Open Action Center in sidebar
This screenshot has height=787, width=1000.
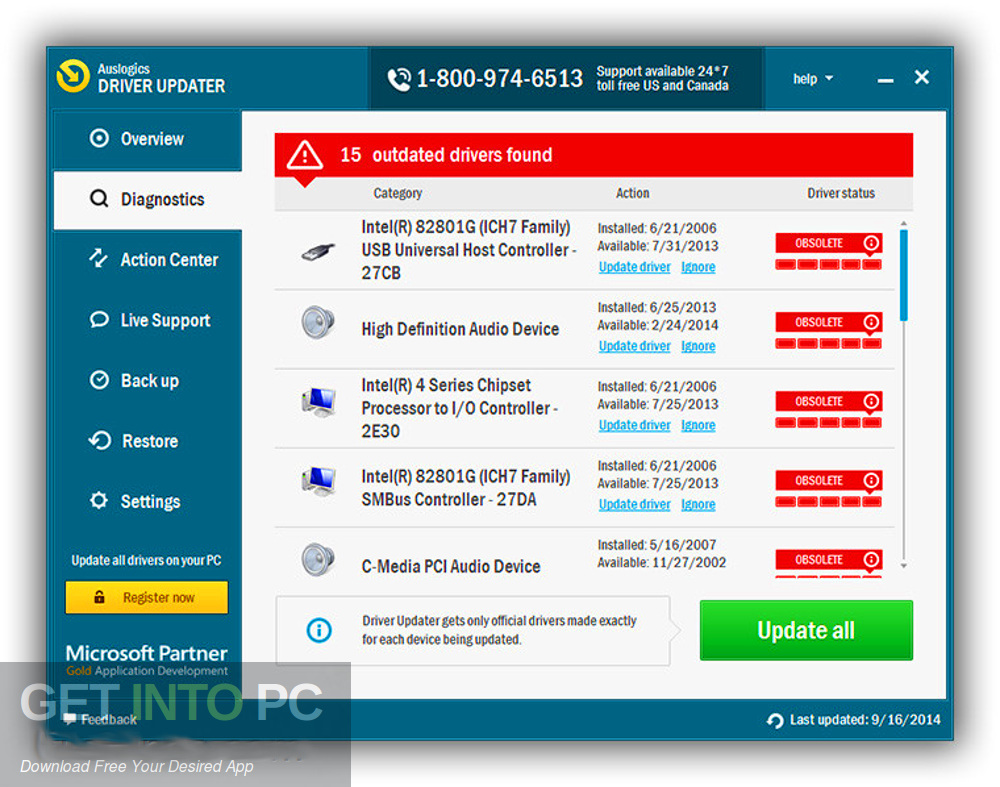[148, 260]
